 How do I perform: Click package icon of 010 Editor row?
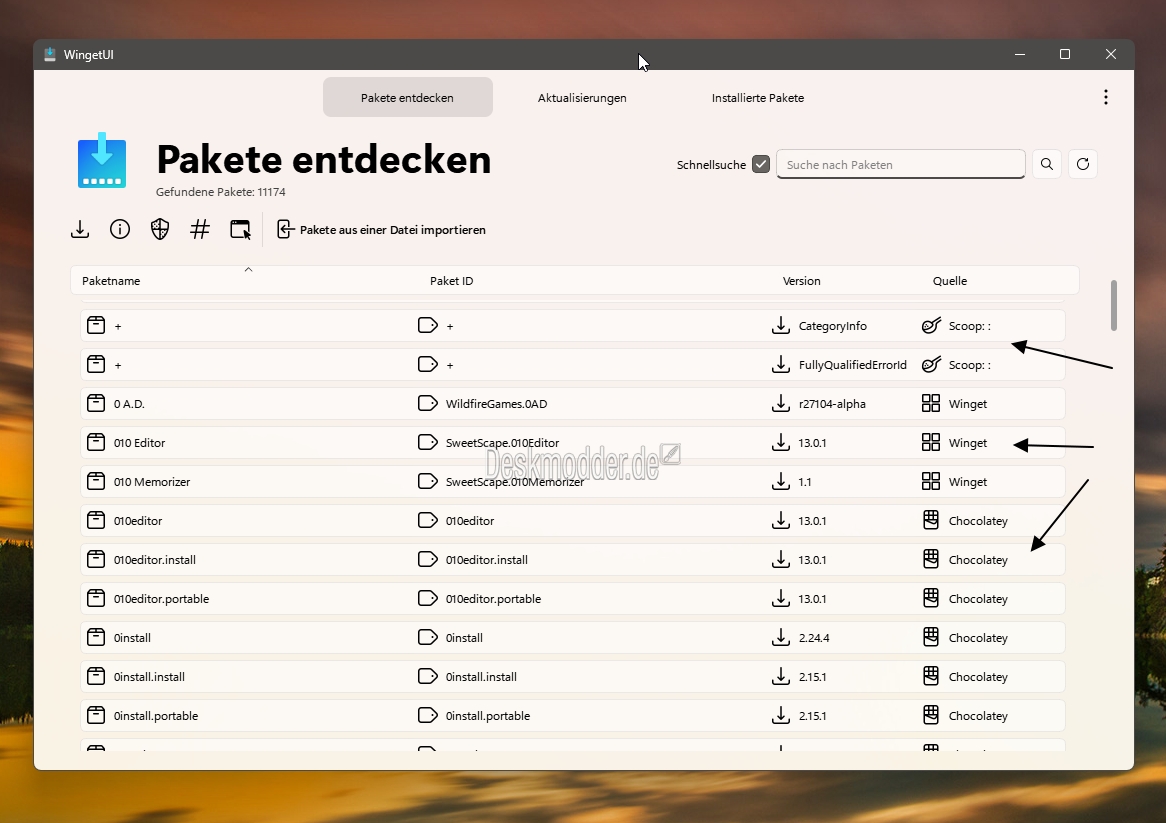pyautogui.click(x=96, y=442)
